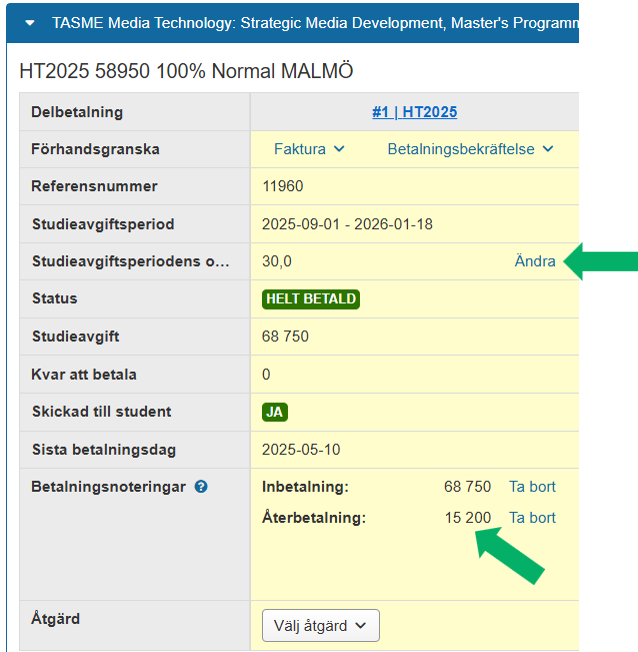Image resolution: width=638 pixels, height=652 pixels.
Task: Click the Betalningsnoteringar help question-mark icon
Action: (201, 487)
